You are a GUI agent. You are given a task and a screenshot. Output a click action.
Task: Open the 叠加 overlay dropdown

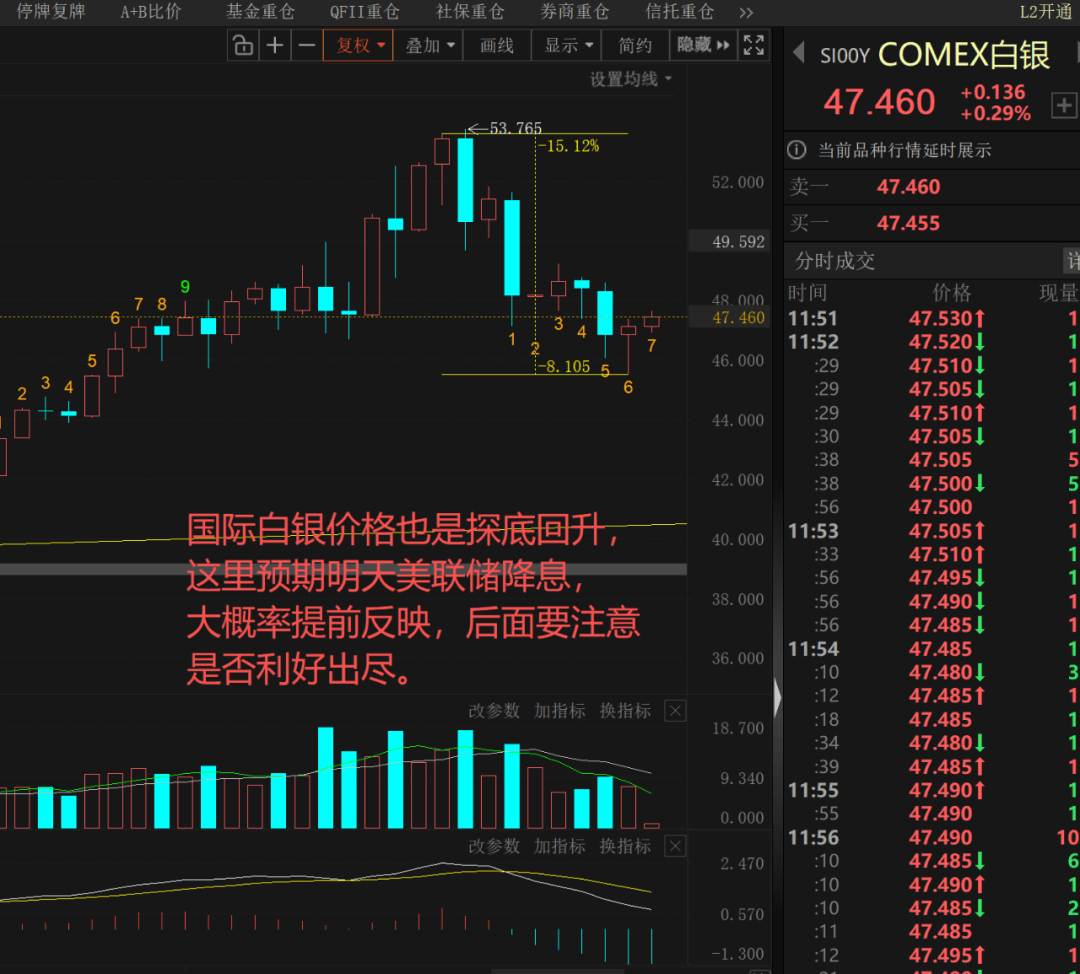point(429,45)
